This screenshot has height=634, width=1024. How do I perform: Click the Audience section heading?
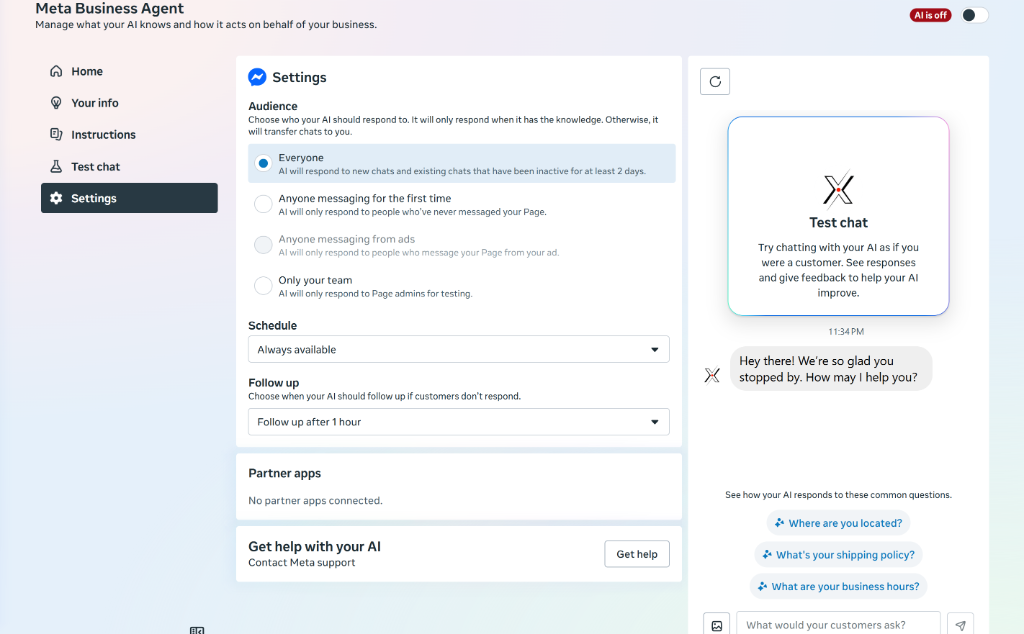click(x=273, y=106)
